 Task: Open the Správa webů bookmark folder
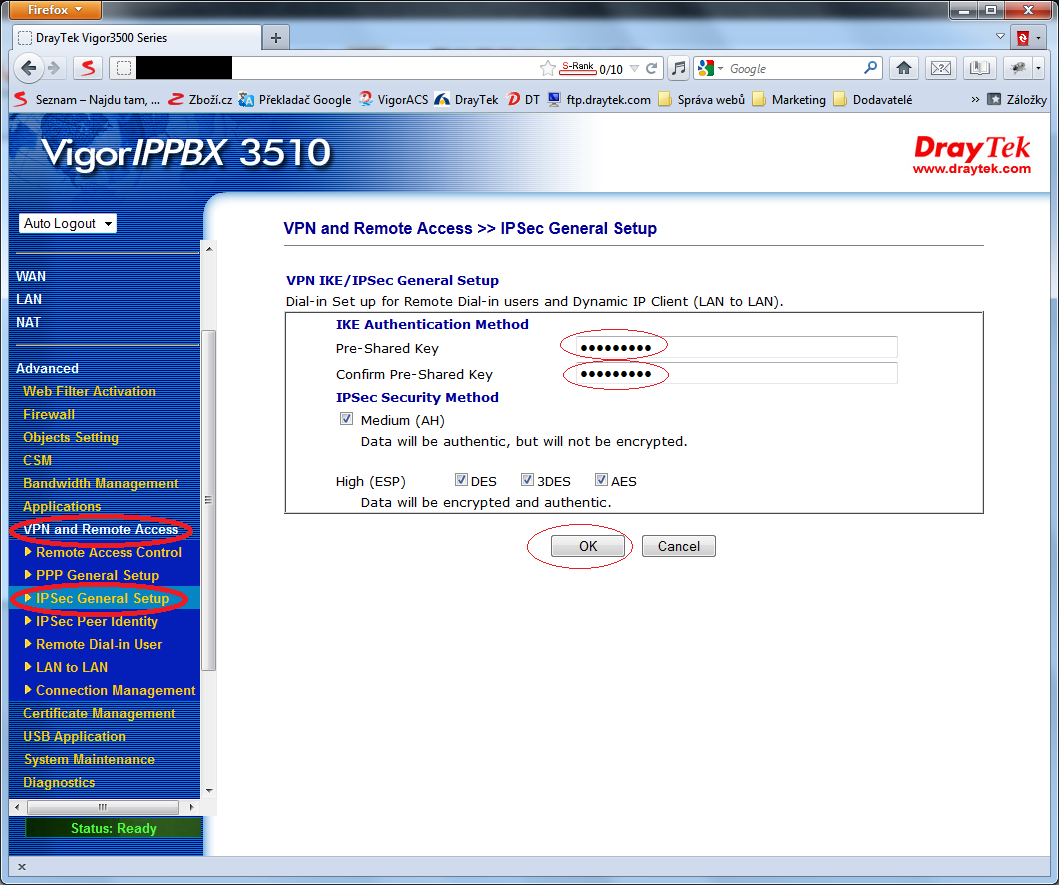702,99
